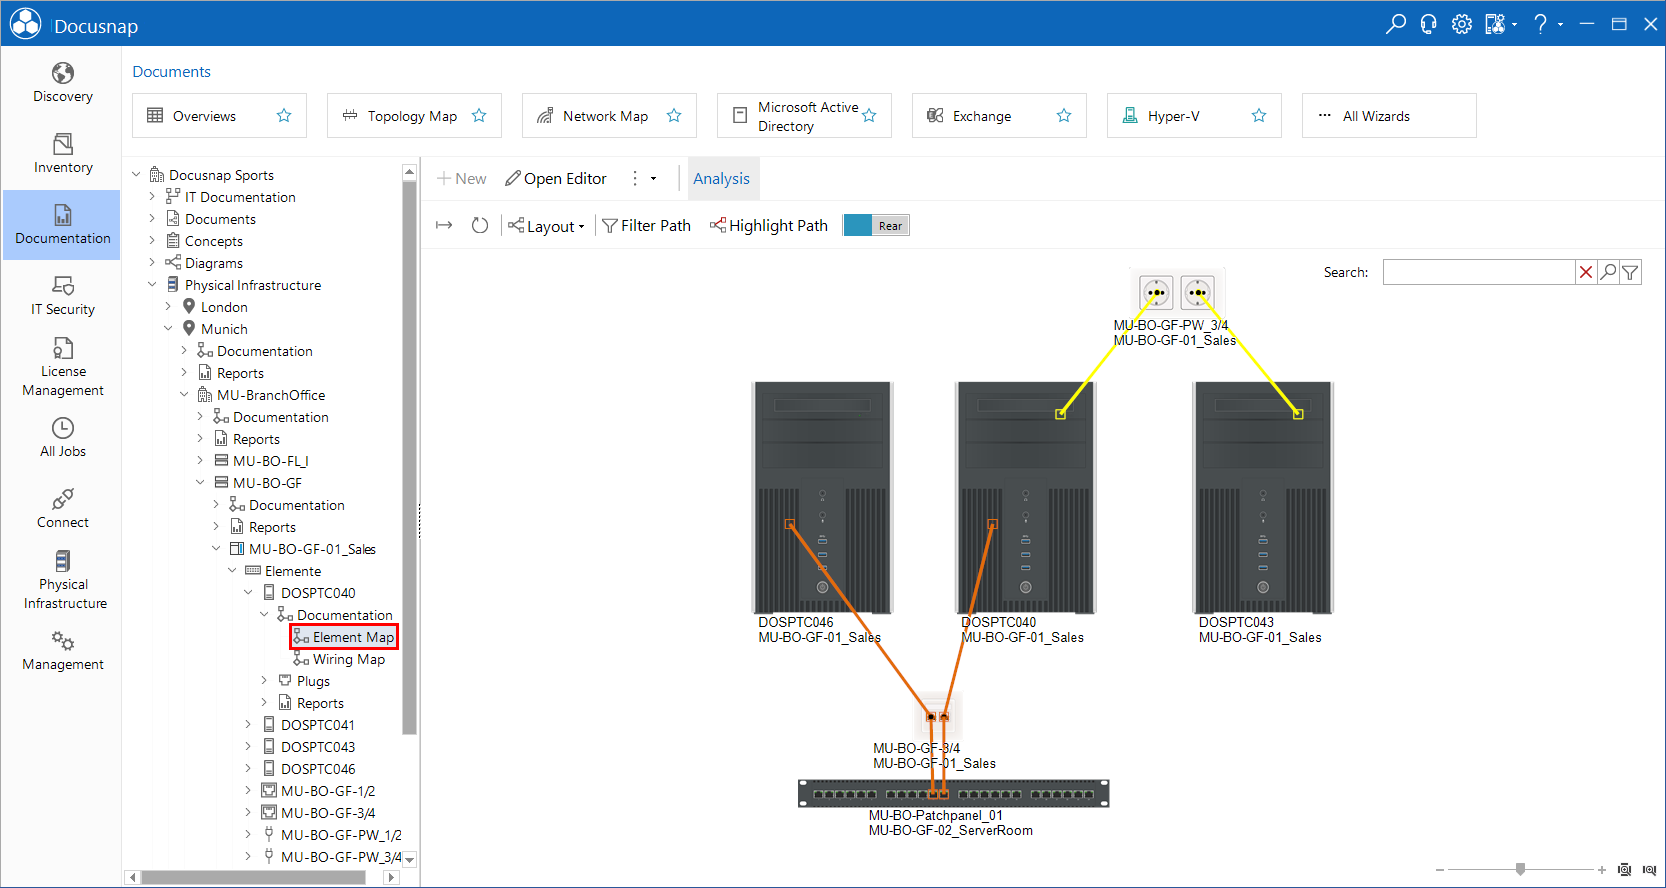Image resolution: width=1666 pixels, height=888 pixels.
Task: Open the Discovery section in the sidebar
Action: (x=62, y=83)
